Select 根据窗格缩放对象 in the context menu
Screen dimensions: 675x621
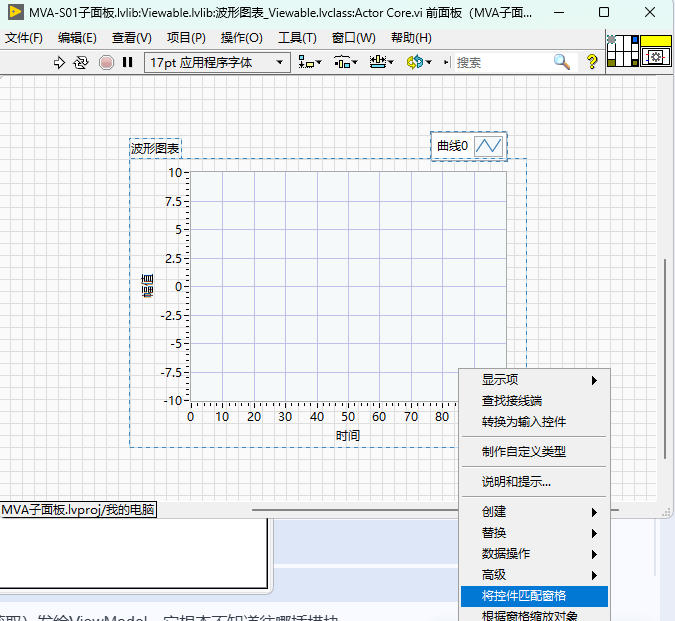click(534, 615)
